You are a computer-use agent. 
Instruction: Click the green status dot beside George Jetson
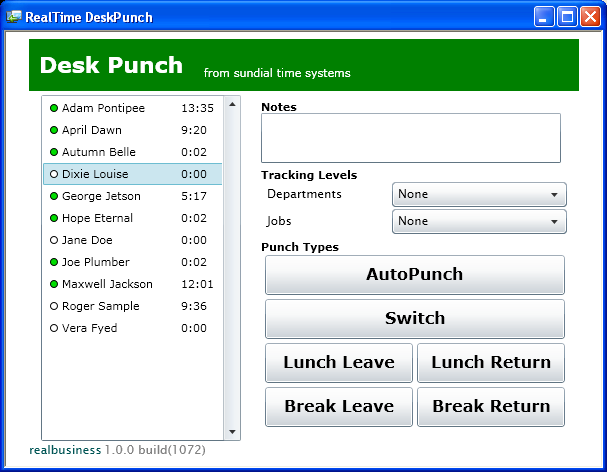54,196
